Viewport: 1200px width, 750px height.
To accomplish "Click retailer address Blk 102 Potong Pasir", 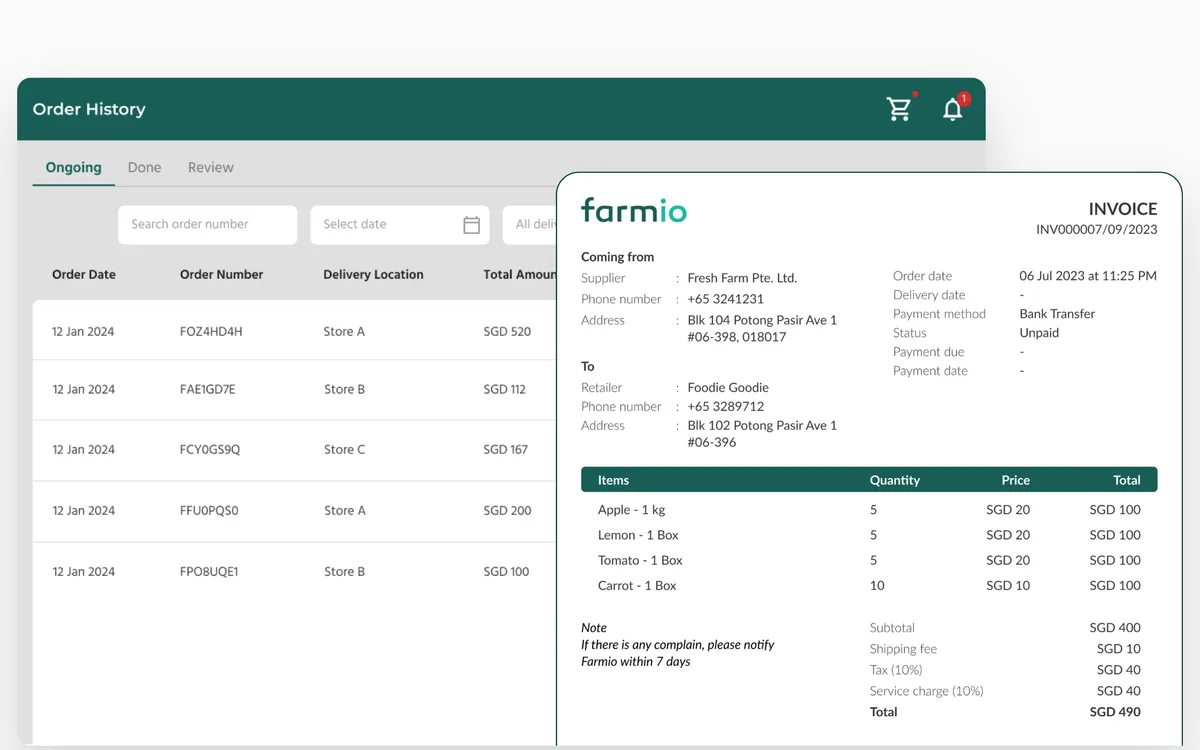I will (x=762, y=433).
